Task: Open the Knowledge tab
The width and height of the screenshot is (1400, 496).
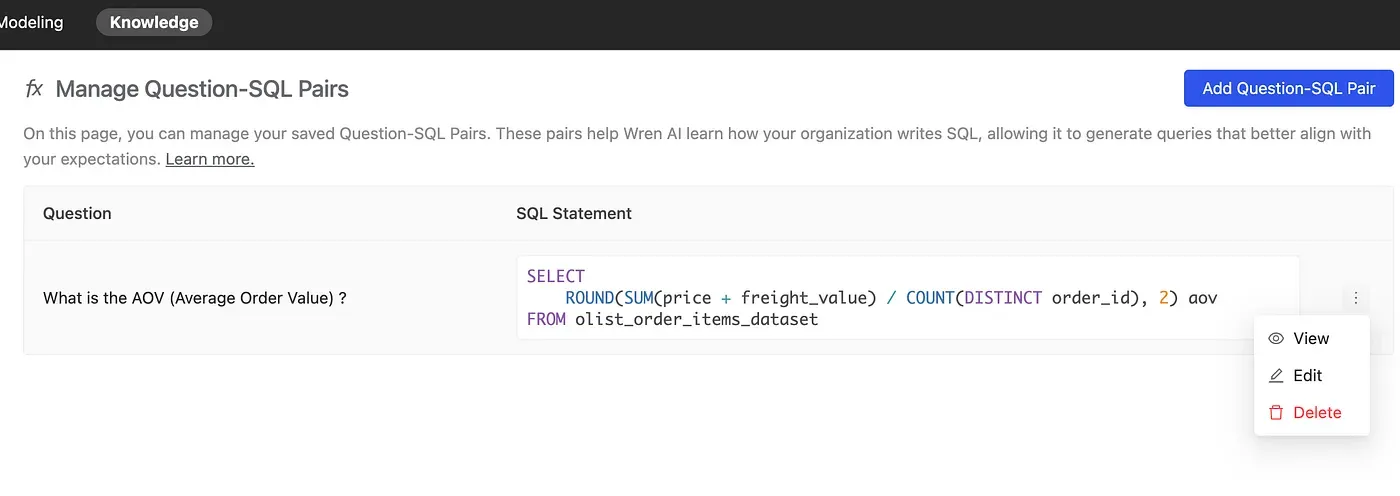Action: [x=154, y=22]
